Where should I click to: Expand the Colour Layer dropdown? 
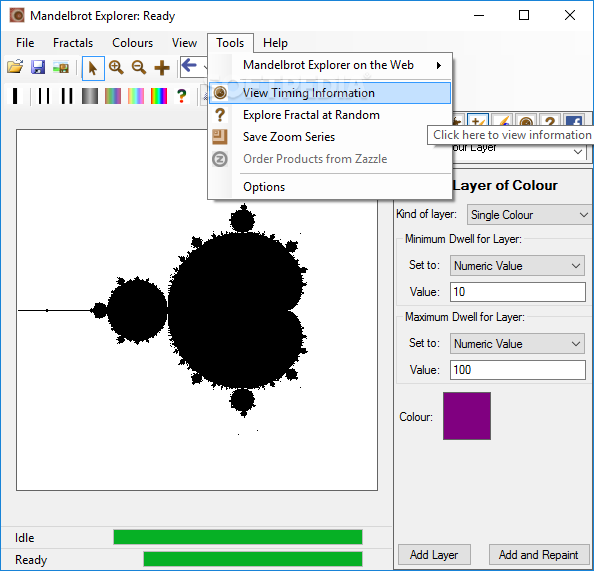coord(578,152)
